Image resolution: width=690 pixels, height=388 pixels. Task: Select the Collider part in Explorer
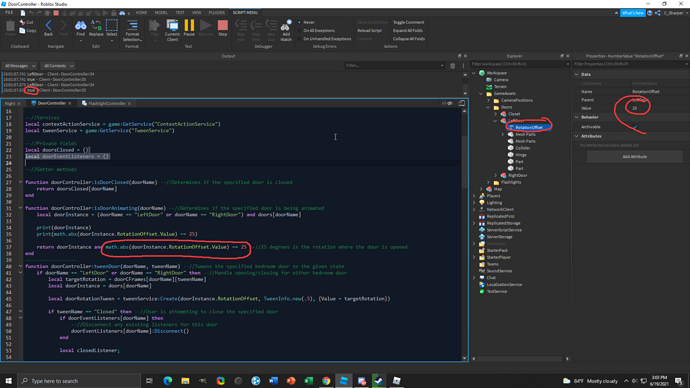(x=523, y=148)
